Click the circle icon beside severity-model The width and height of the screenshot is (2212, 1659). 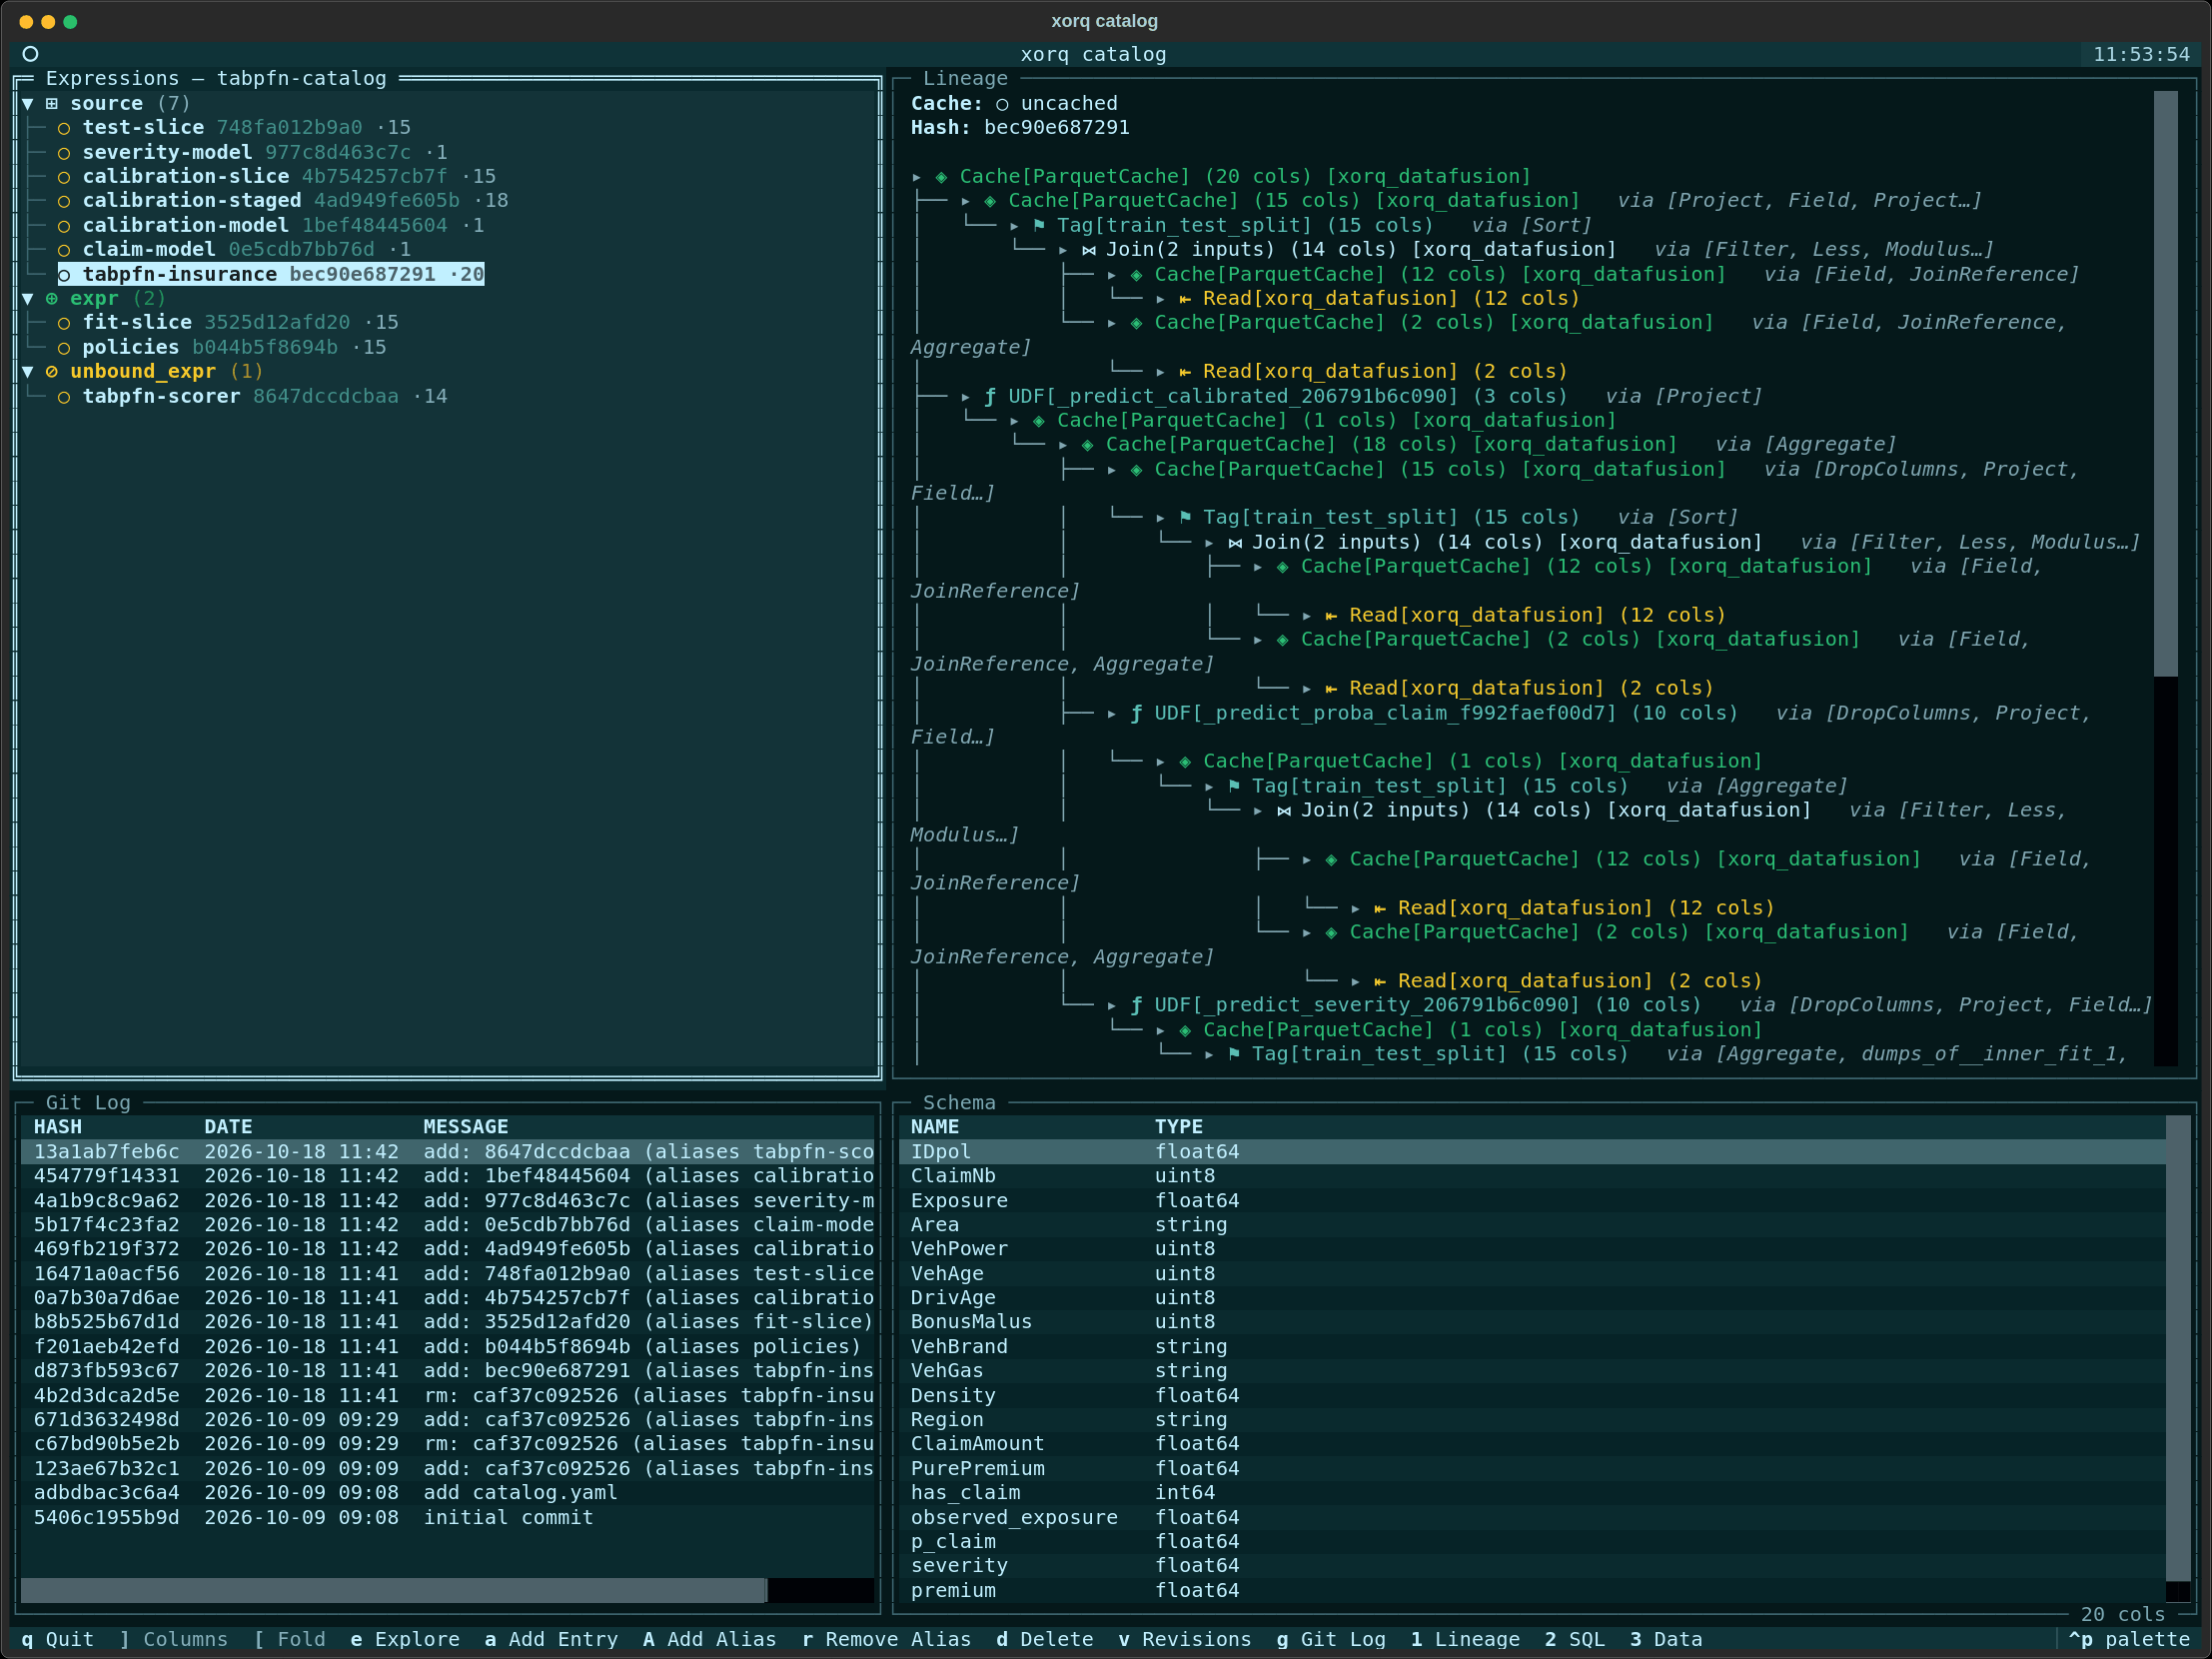point(64,153)
